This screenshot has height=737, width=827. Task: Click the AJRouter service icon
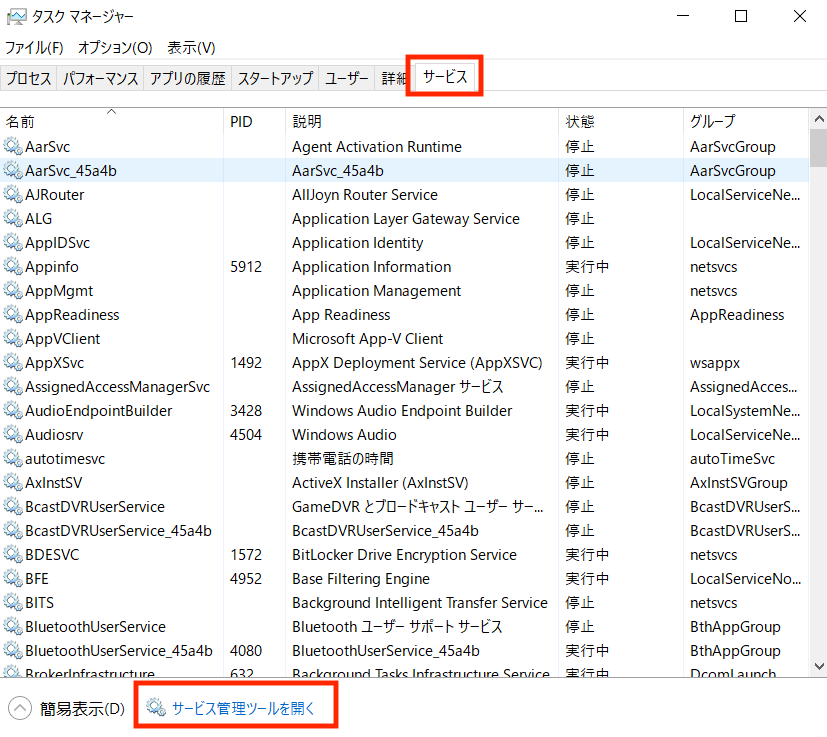(14, 194)
